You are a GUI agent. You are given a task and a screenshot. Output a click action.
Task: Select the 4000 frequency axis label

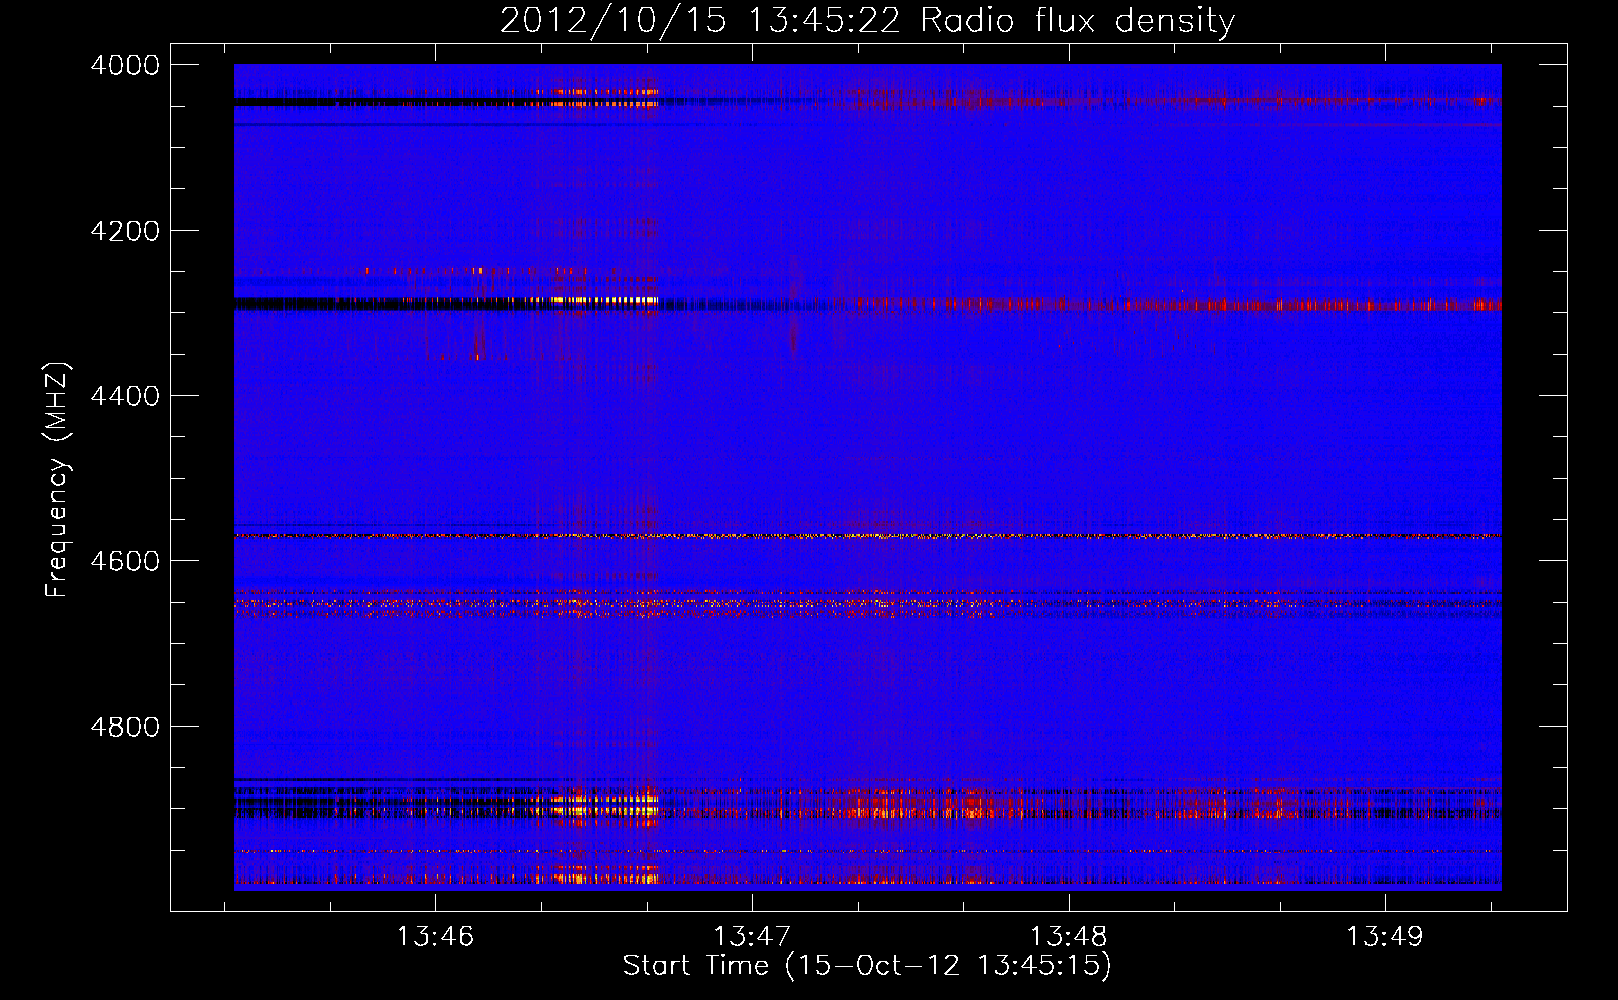pos(125,65)
